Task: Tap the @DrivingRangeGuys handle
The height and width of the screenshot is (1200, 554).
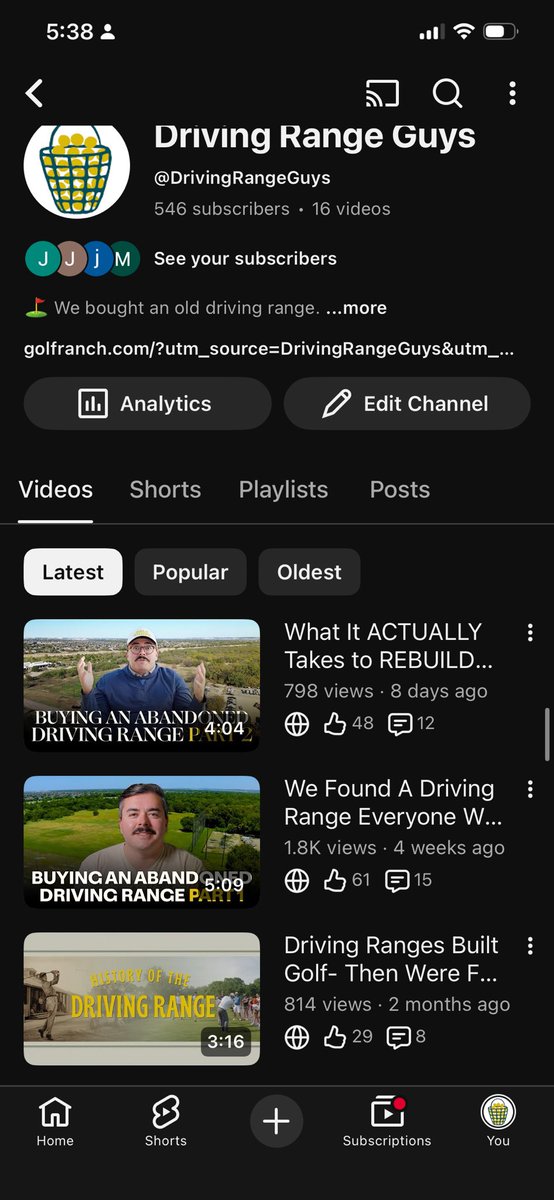Action: [x=242, y=178]
